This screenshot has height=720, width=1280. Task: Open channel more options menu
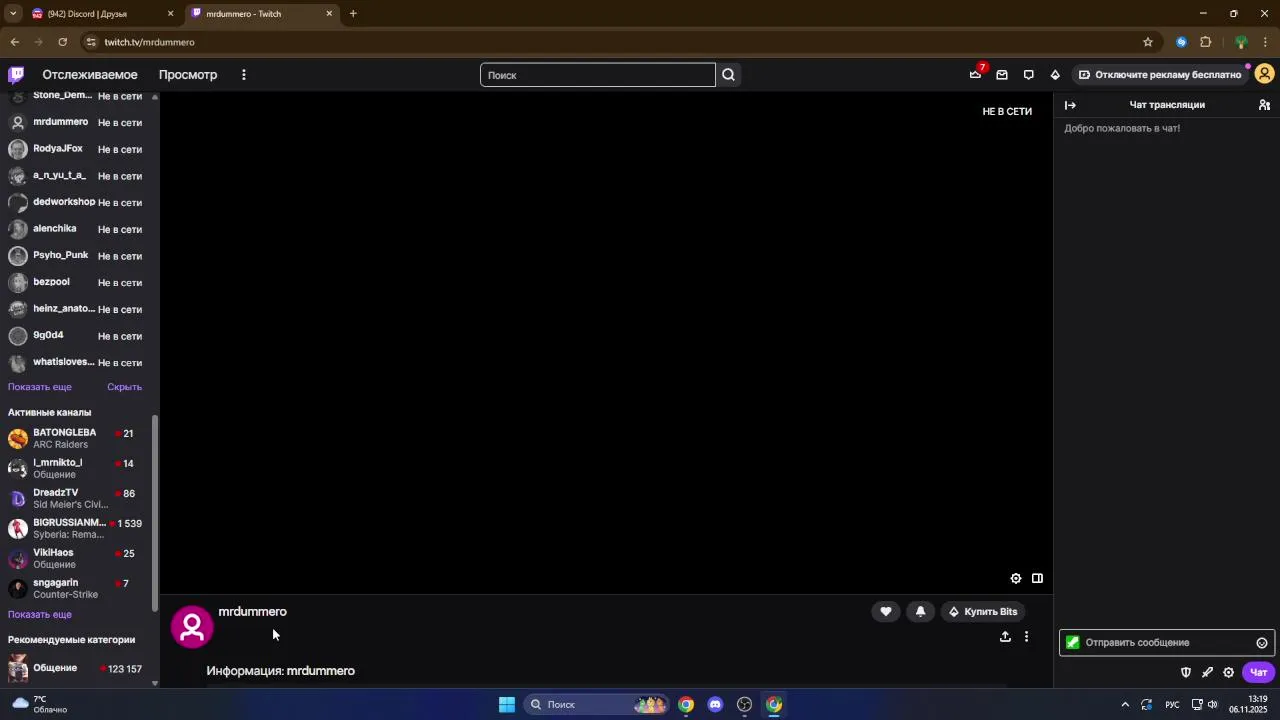(x=1026, y=637)
